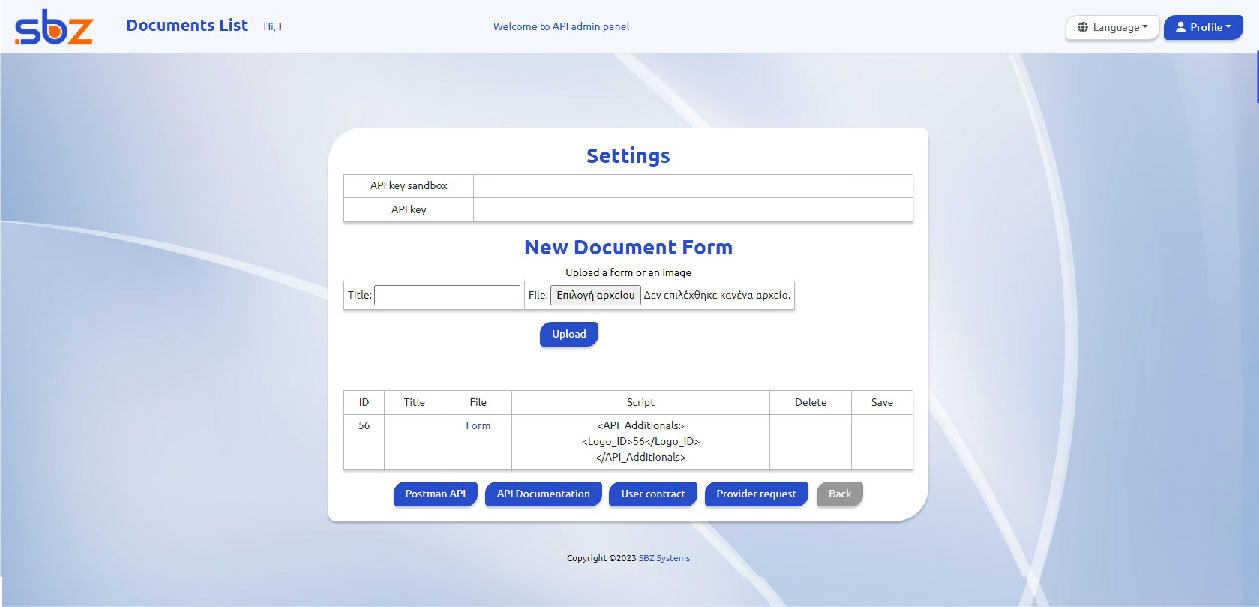Click the gray Back button
Viewport: 1259px width, 607px height.
tap(840, 494)
